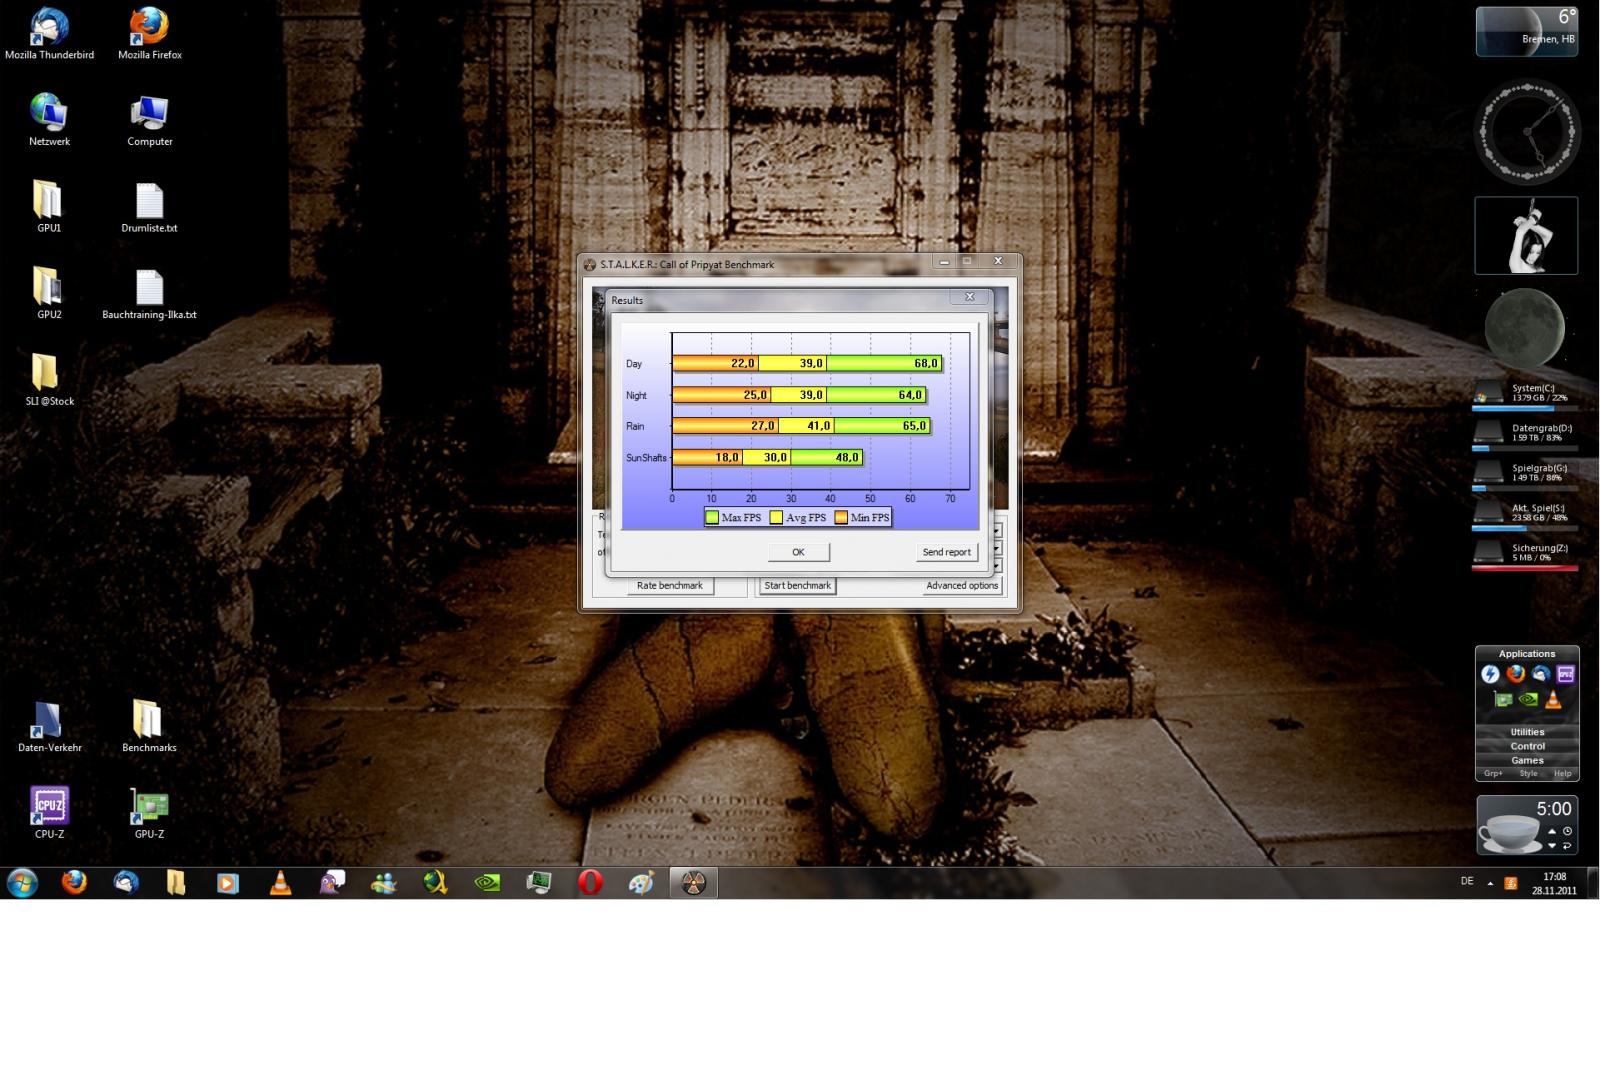
Task: Close the Results dialog
Action: [x=969, y=297]
